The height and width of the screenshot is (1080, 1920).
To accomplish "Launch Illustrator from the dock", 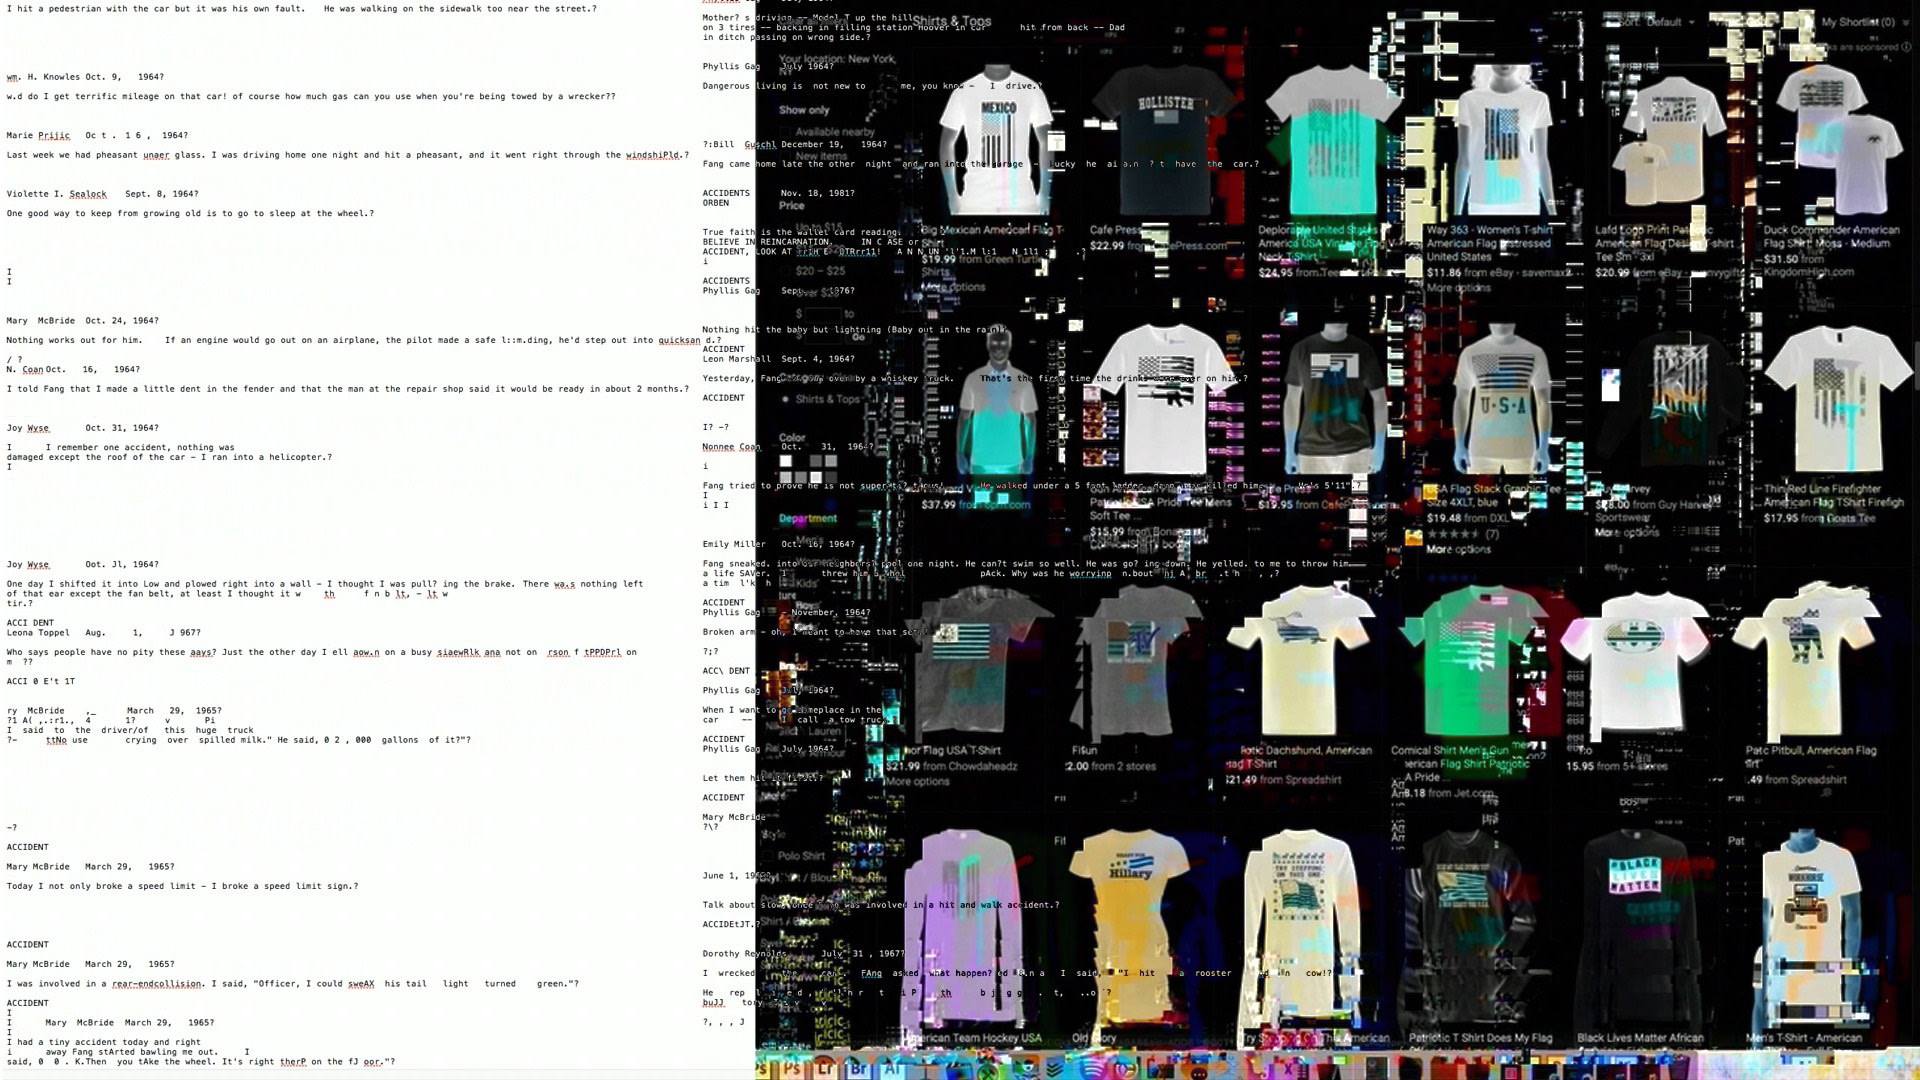I will (892, 1068).
